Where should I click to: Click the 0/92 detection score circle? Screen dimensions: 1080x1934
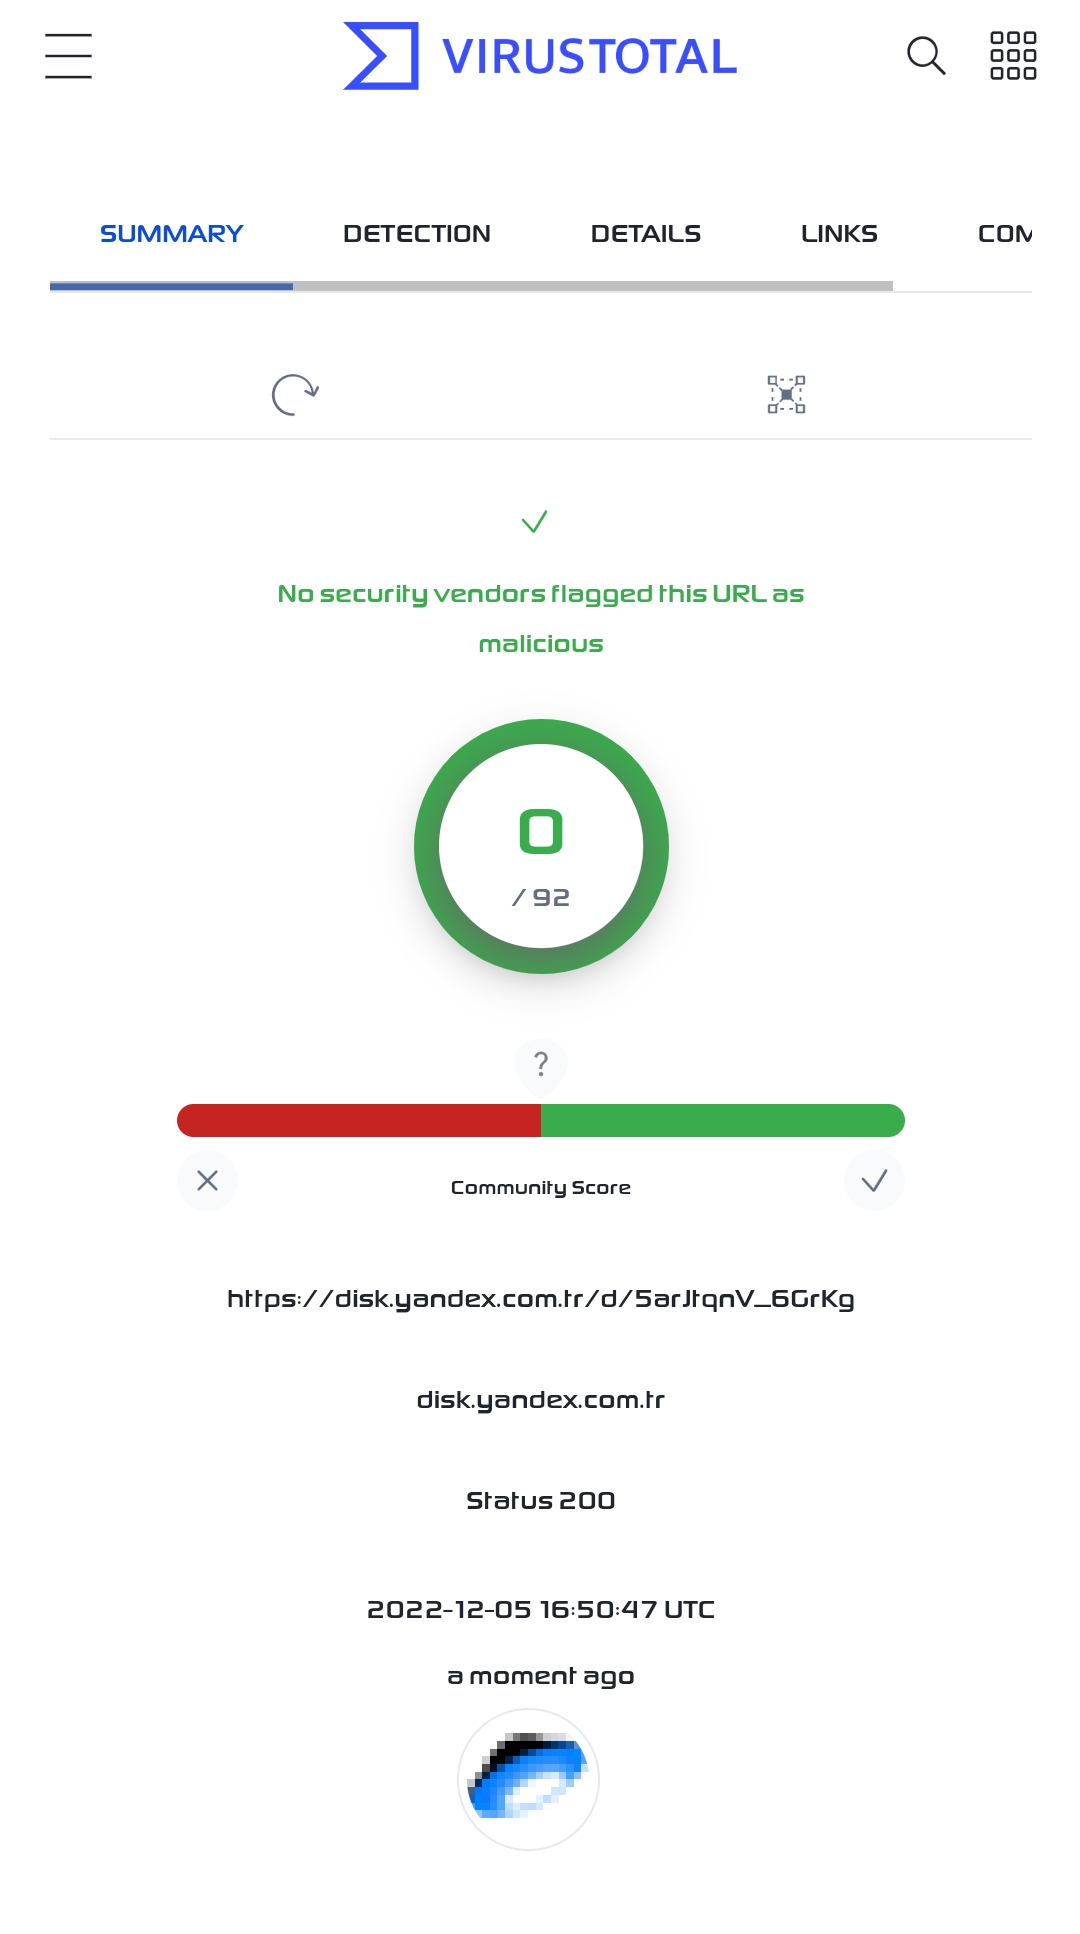(541, 846)
